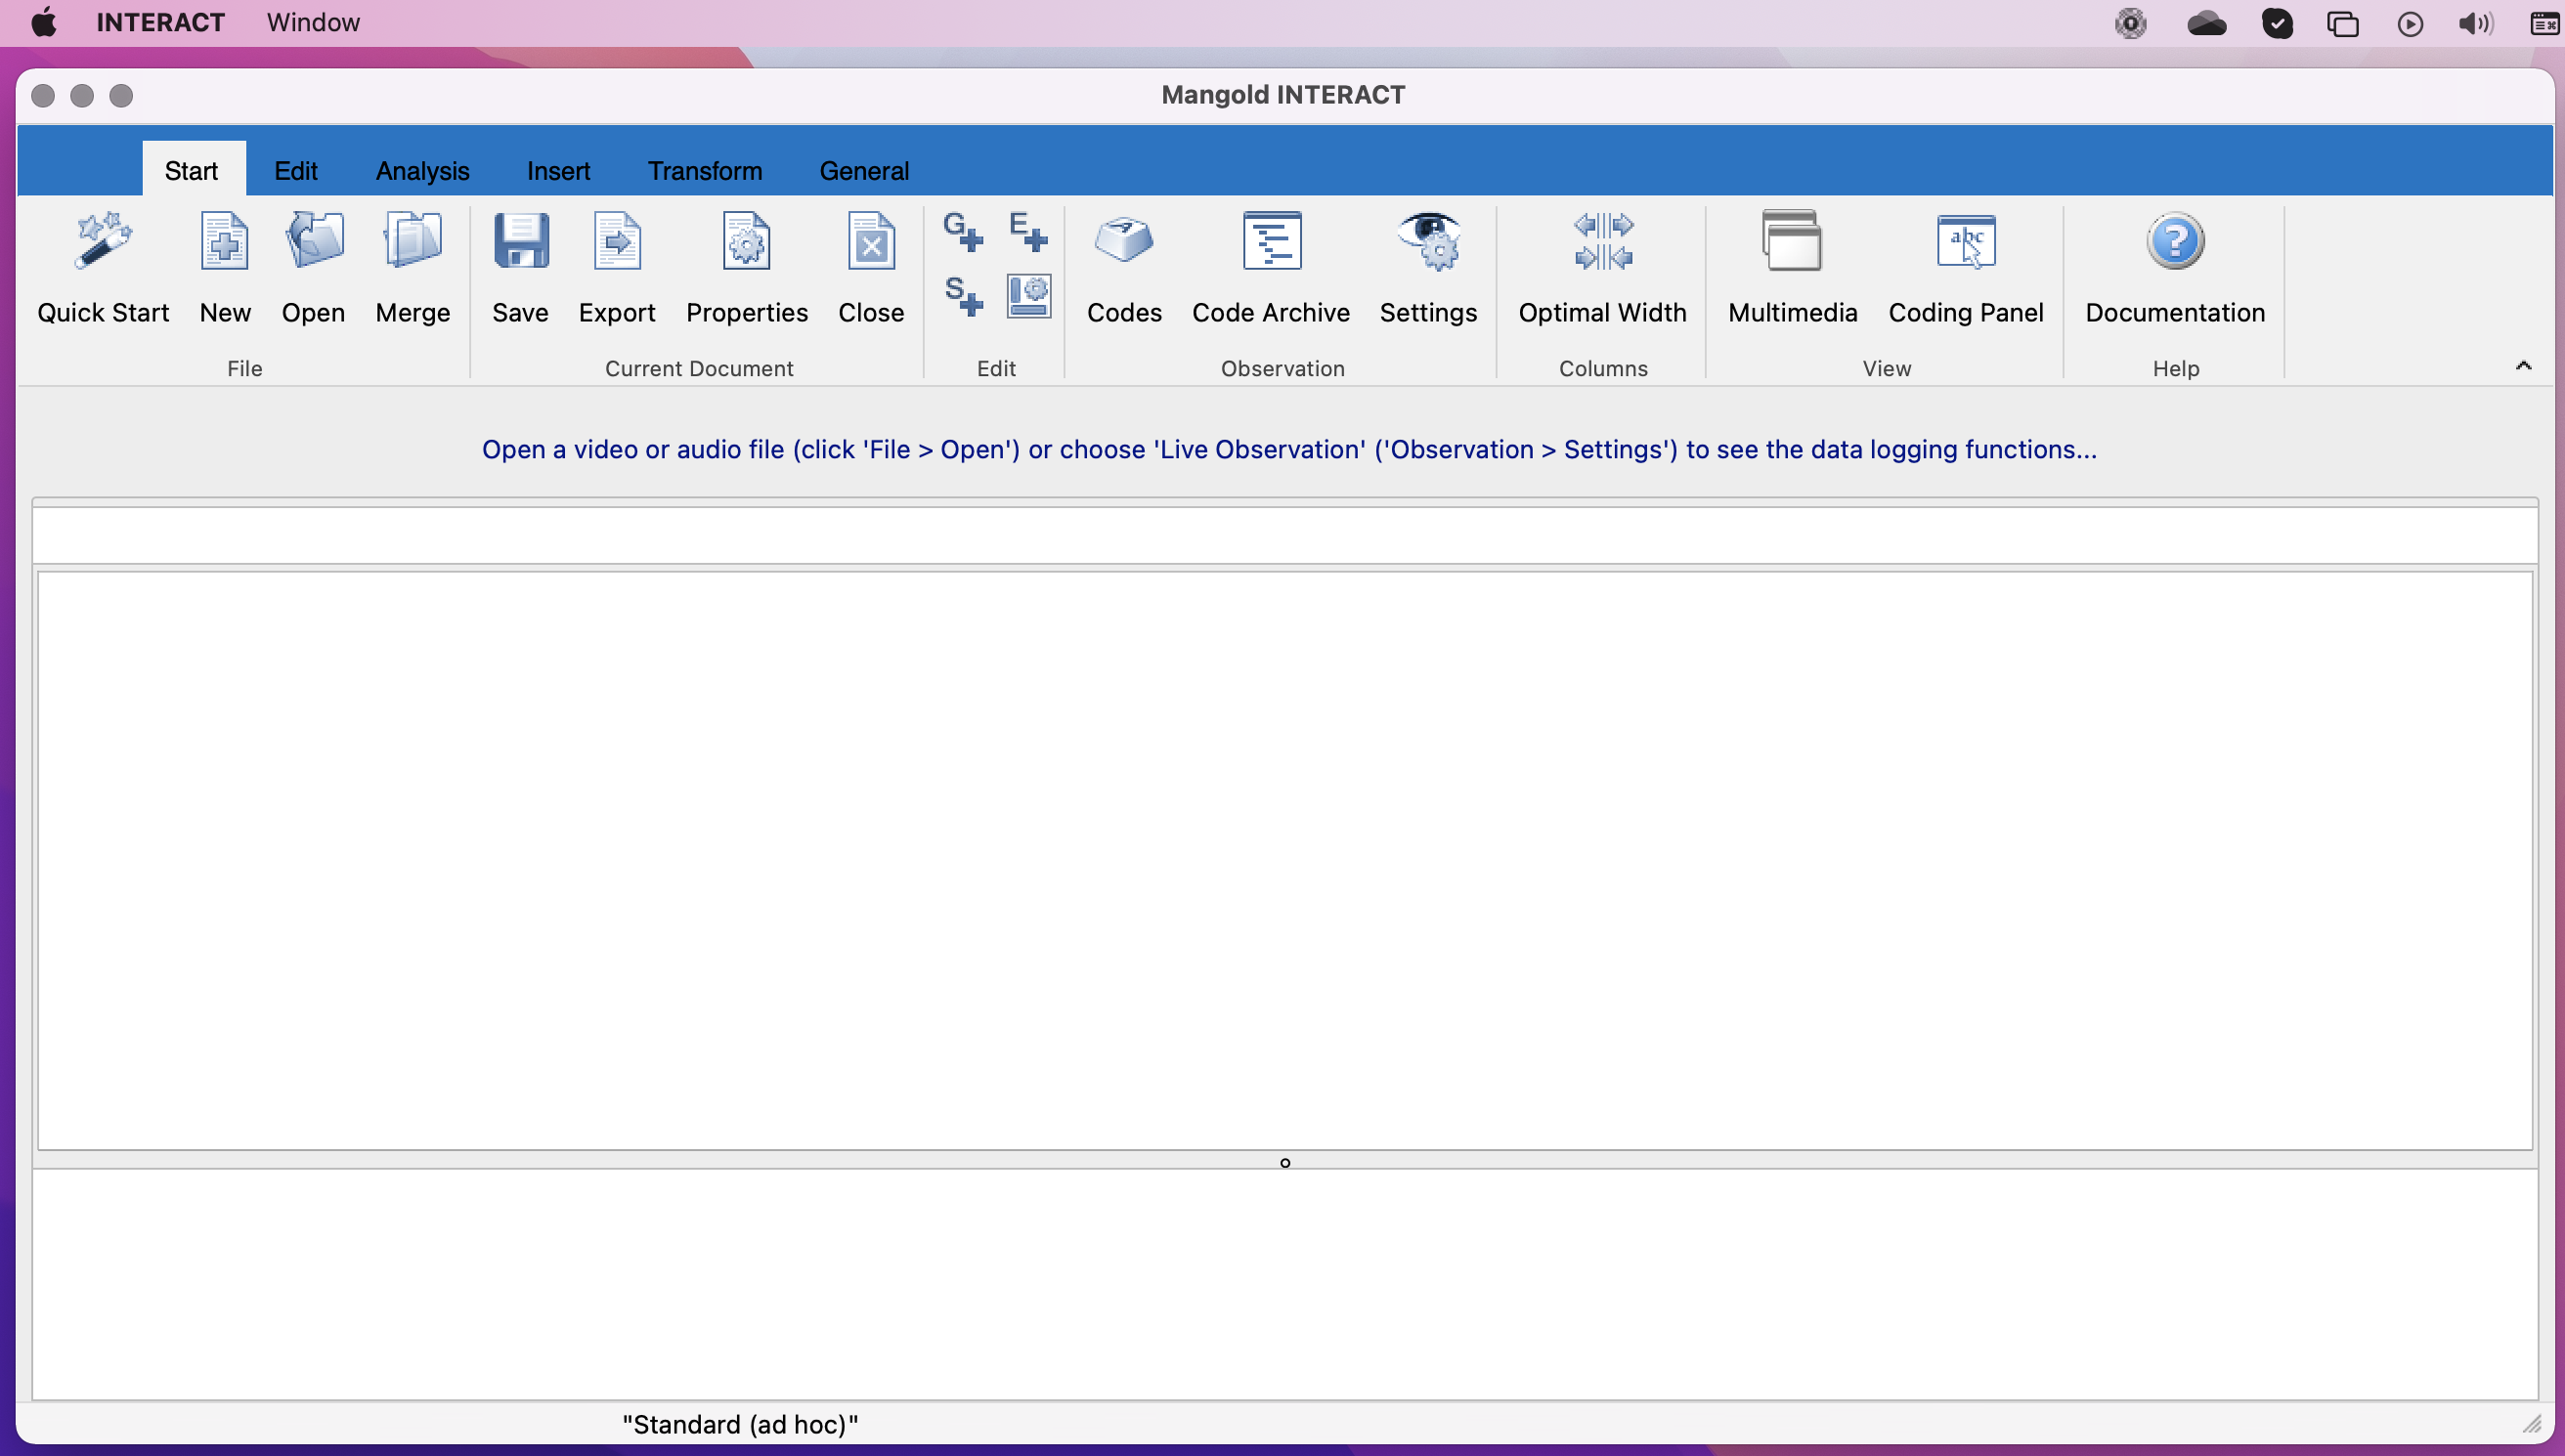Close the current document via ribbon

click(871, 268)
